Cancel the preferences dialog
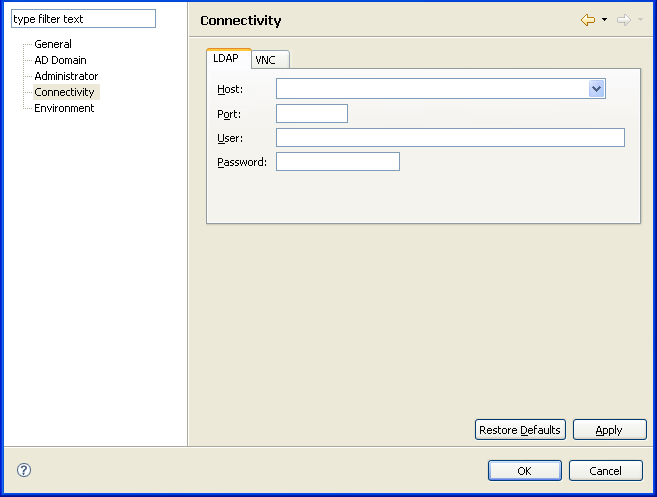Viewport: 657px width, 497px height. pyautogui.click(x=605, y=471)
